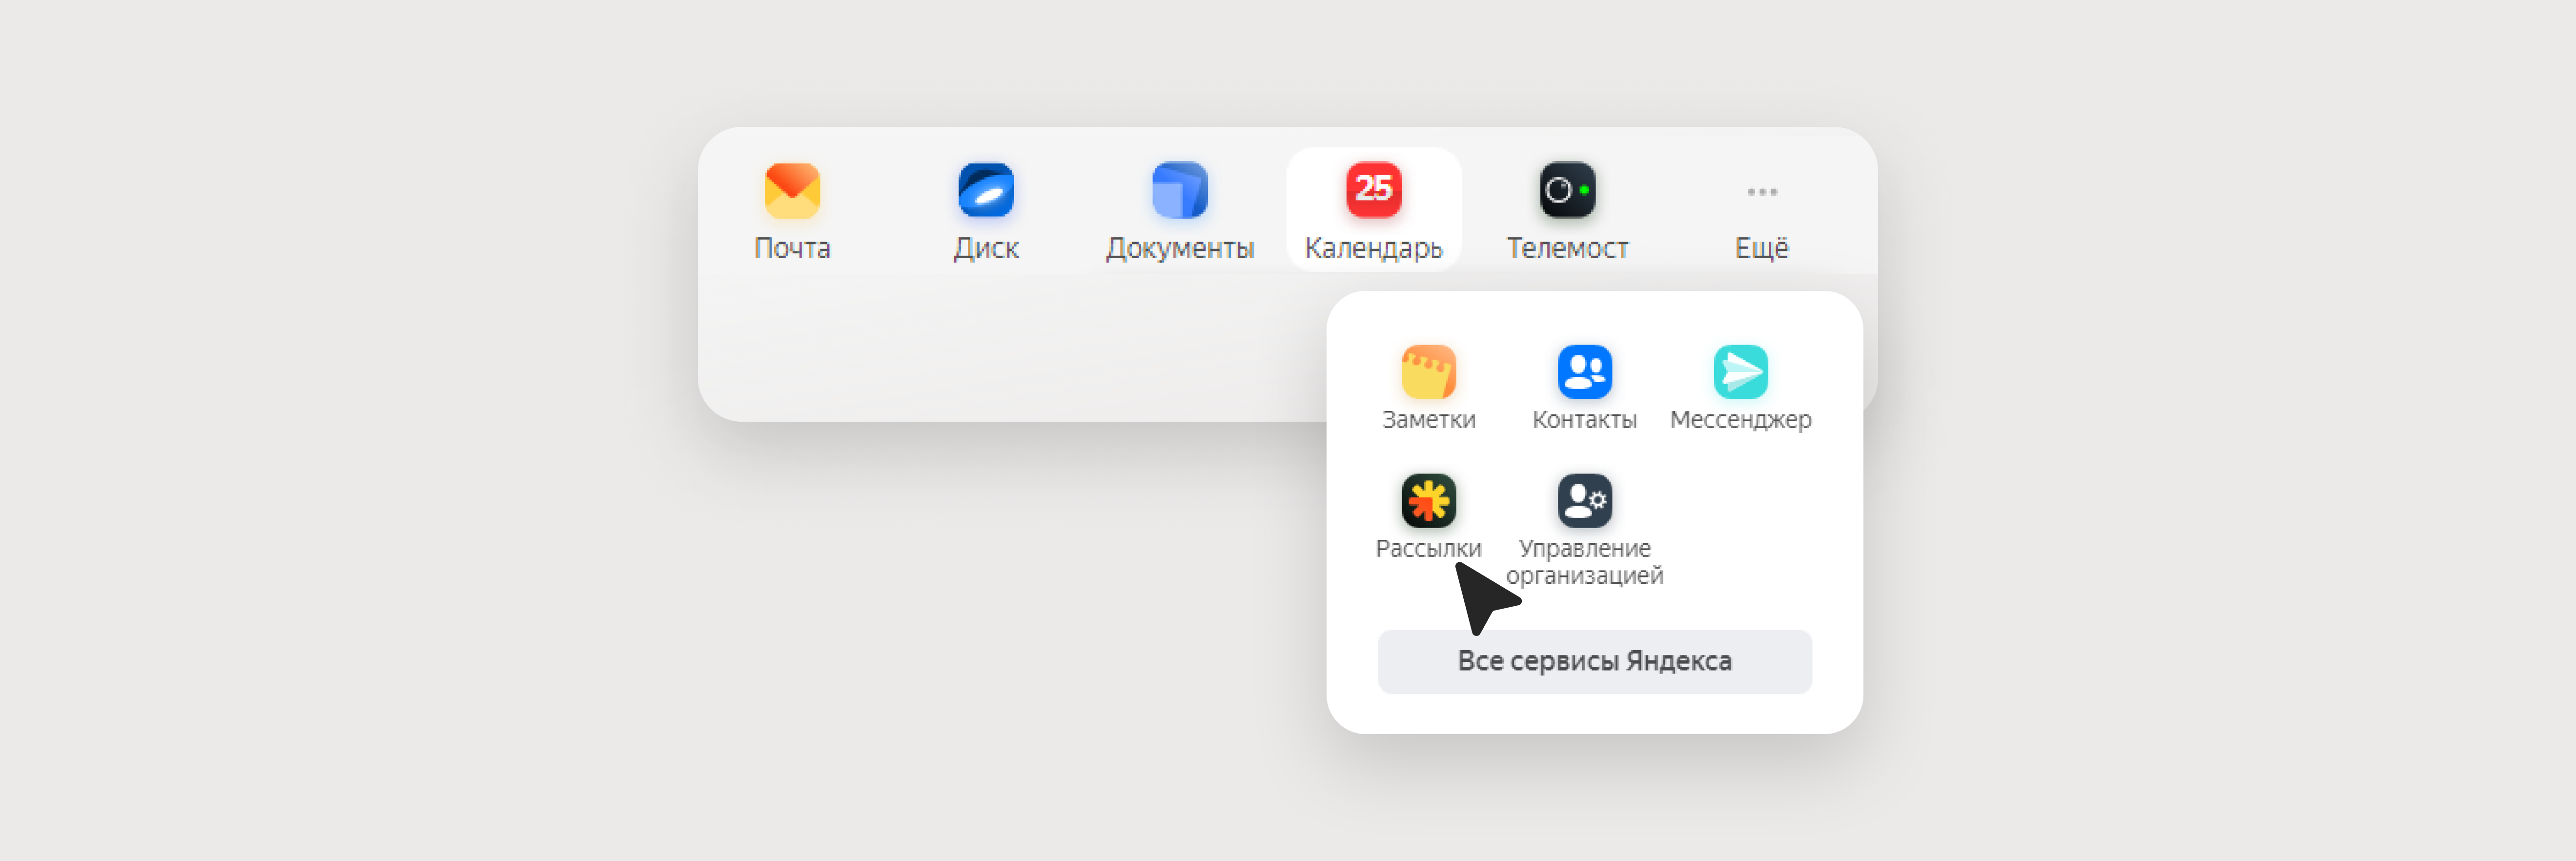
Task: Click the Почта text label
Action: point(792,248)
